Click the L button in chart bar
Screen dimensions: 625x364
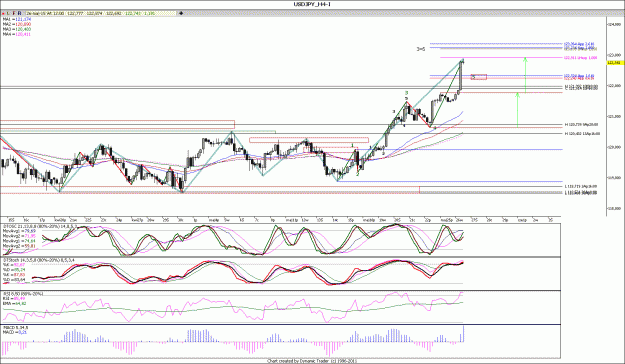(8, 13)
